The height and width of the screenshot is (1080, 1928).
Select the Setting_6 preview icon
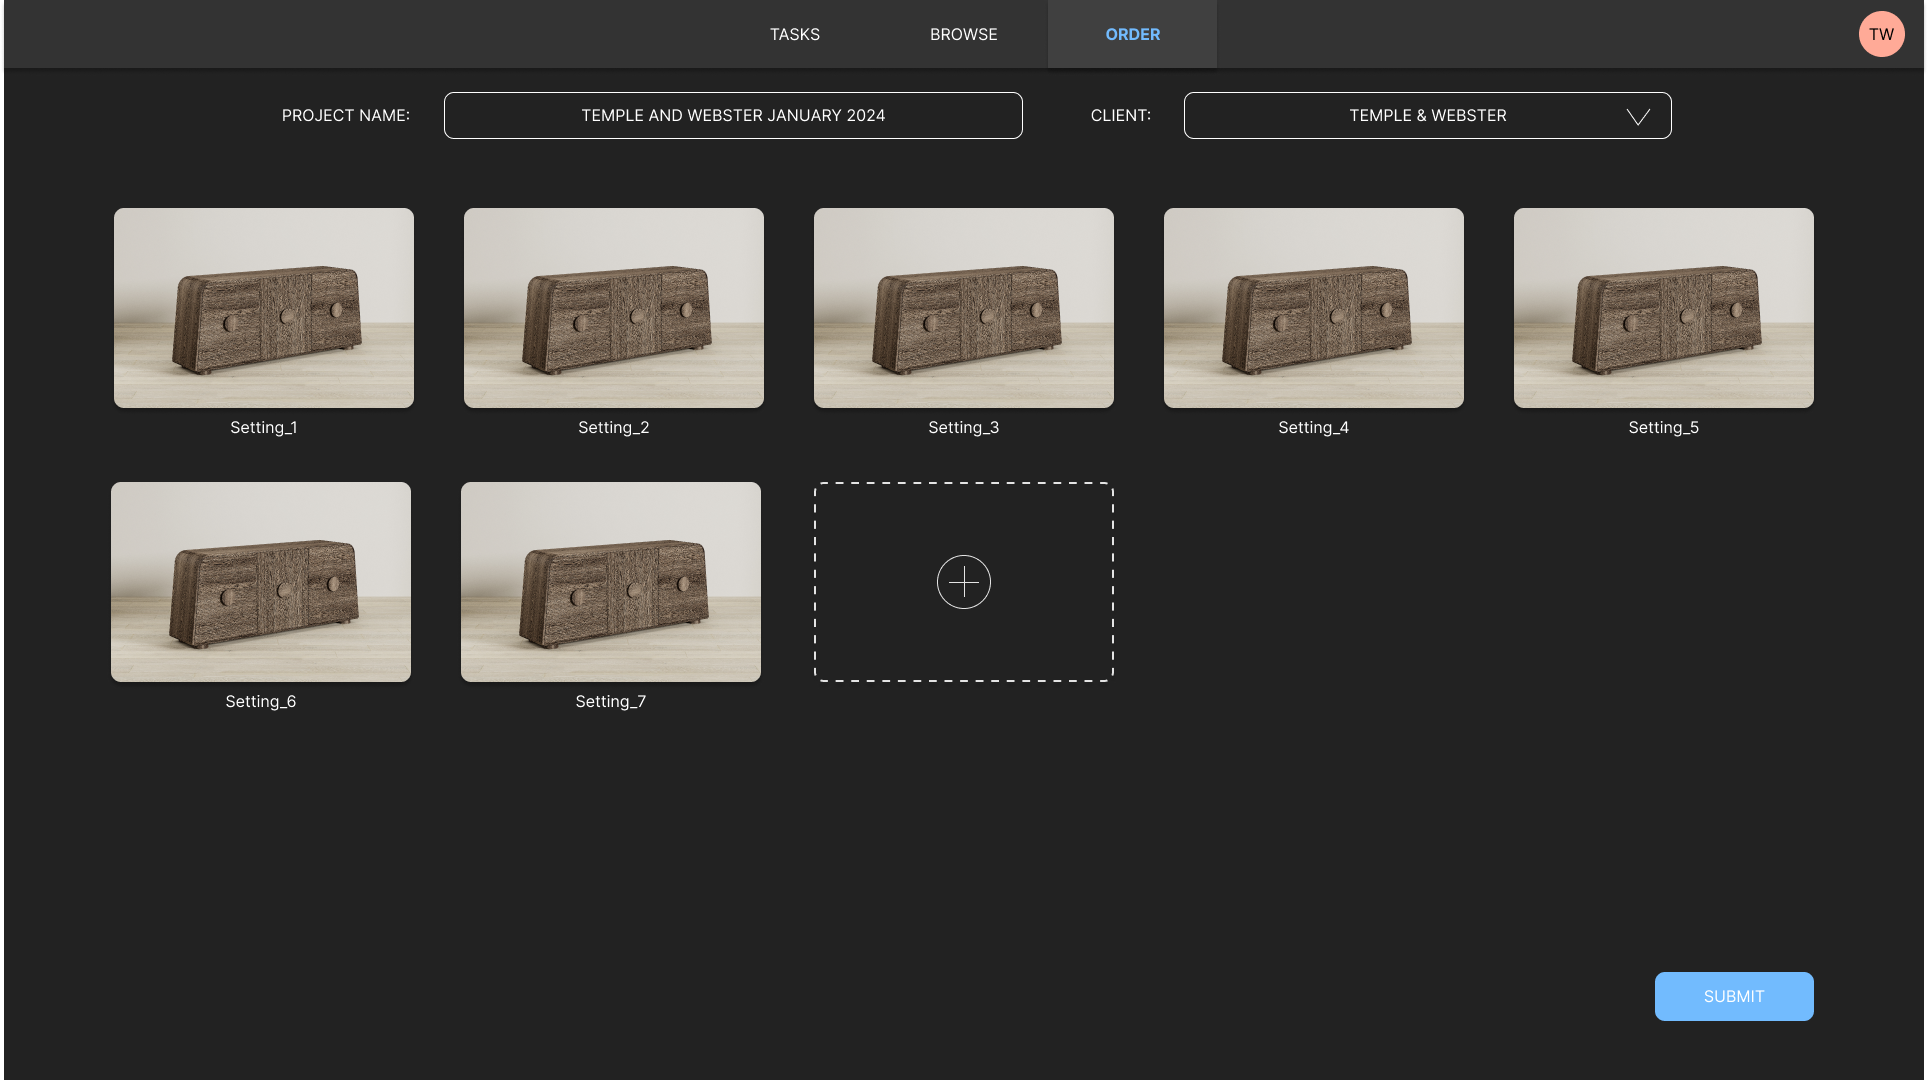point(260,581)
